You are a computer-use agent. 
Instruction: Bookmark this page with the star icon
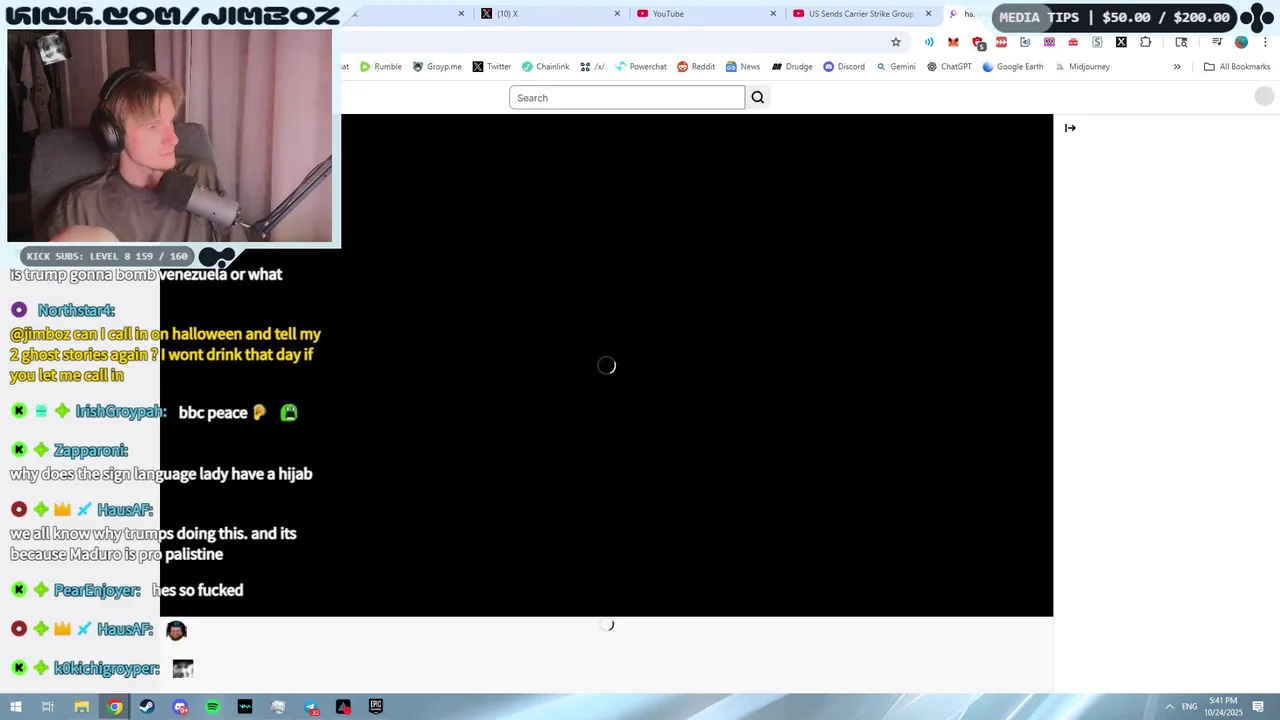click(x=896, y=42)
